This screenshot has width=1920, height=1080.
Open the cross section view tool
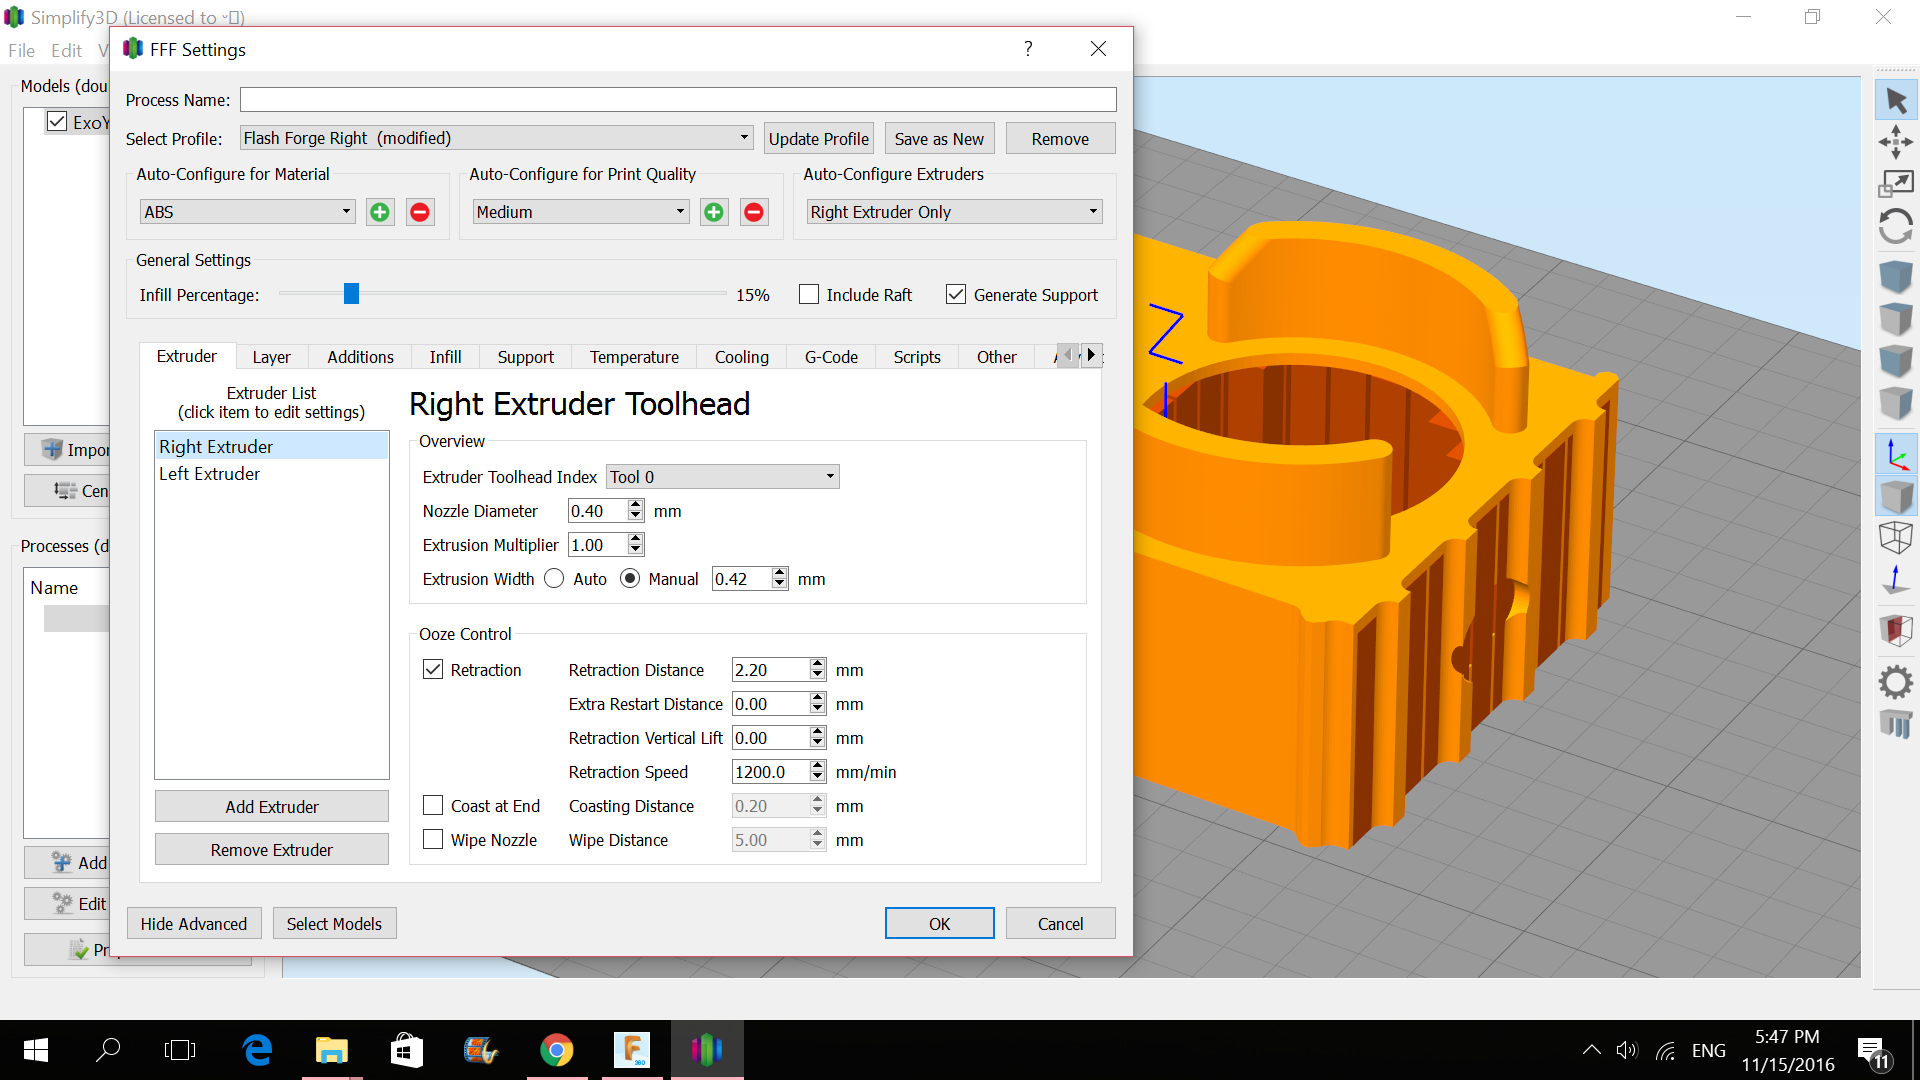point(1895,630)
